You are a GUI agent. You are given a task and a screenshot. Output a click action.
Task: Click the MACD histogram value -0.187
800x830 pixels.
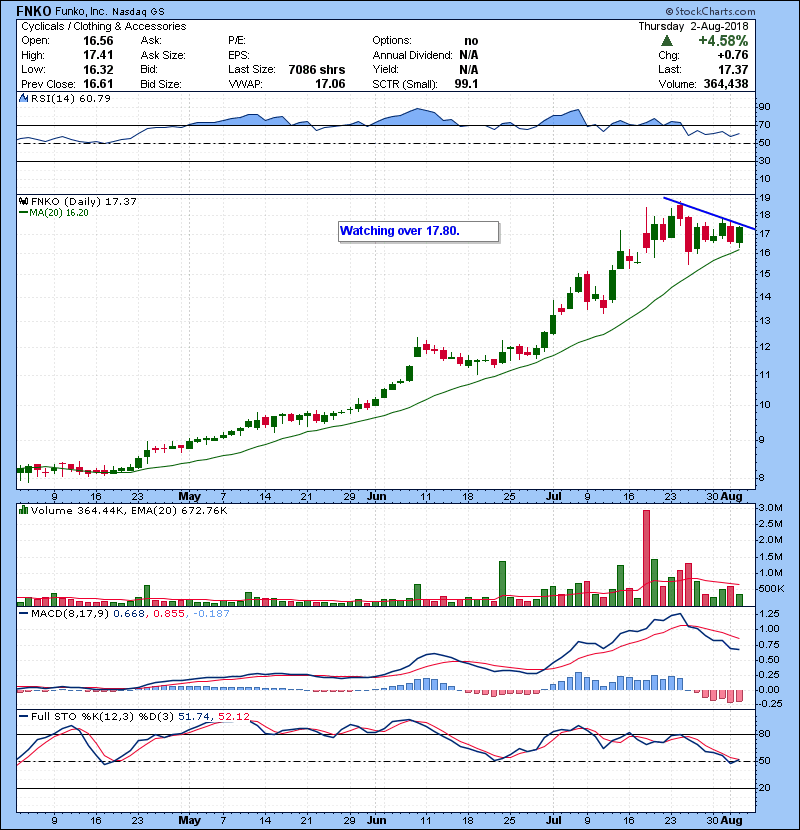click(x=211, y=614)
